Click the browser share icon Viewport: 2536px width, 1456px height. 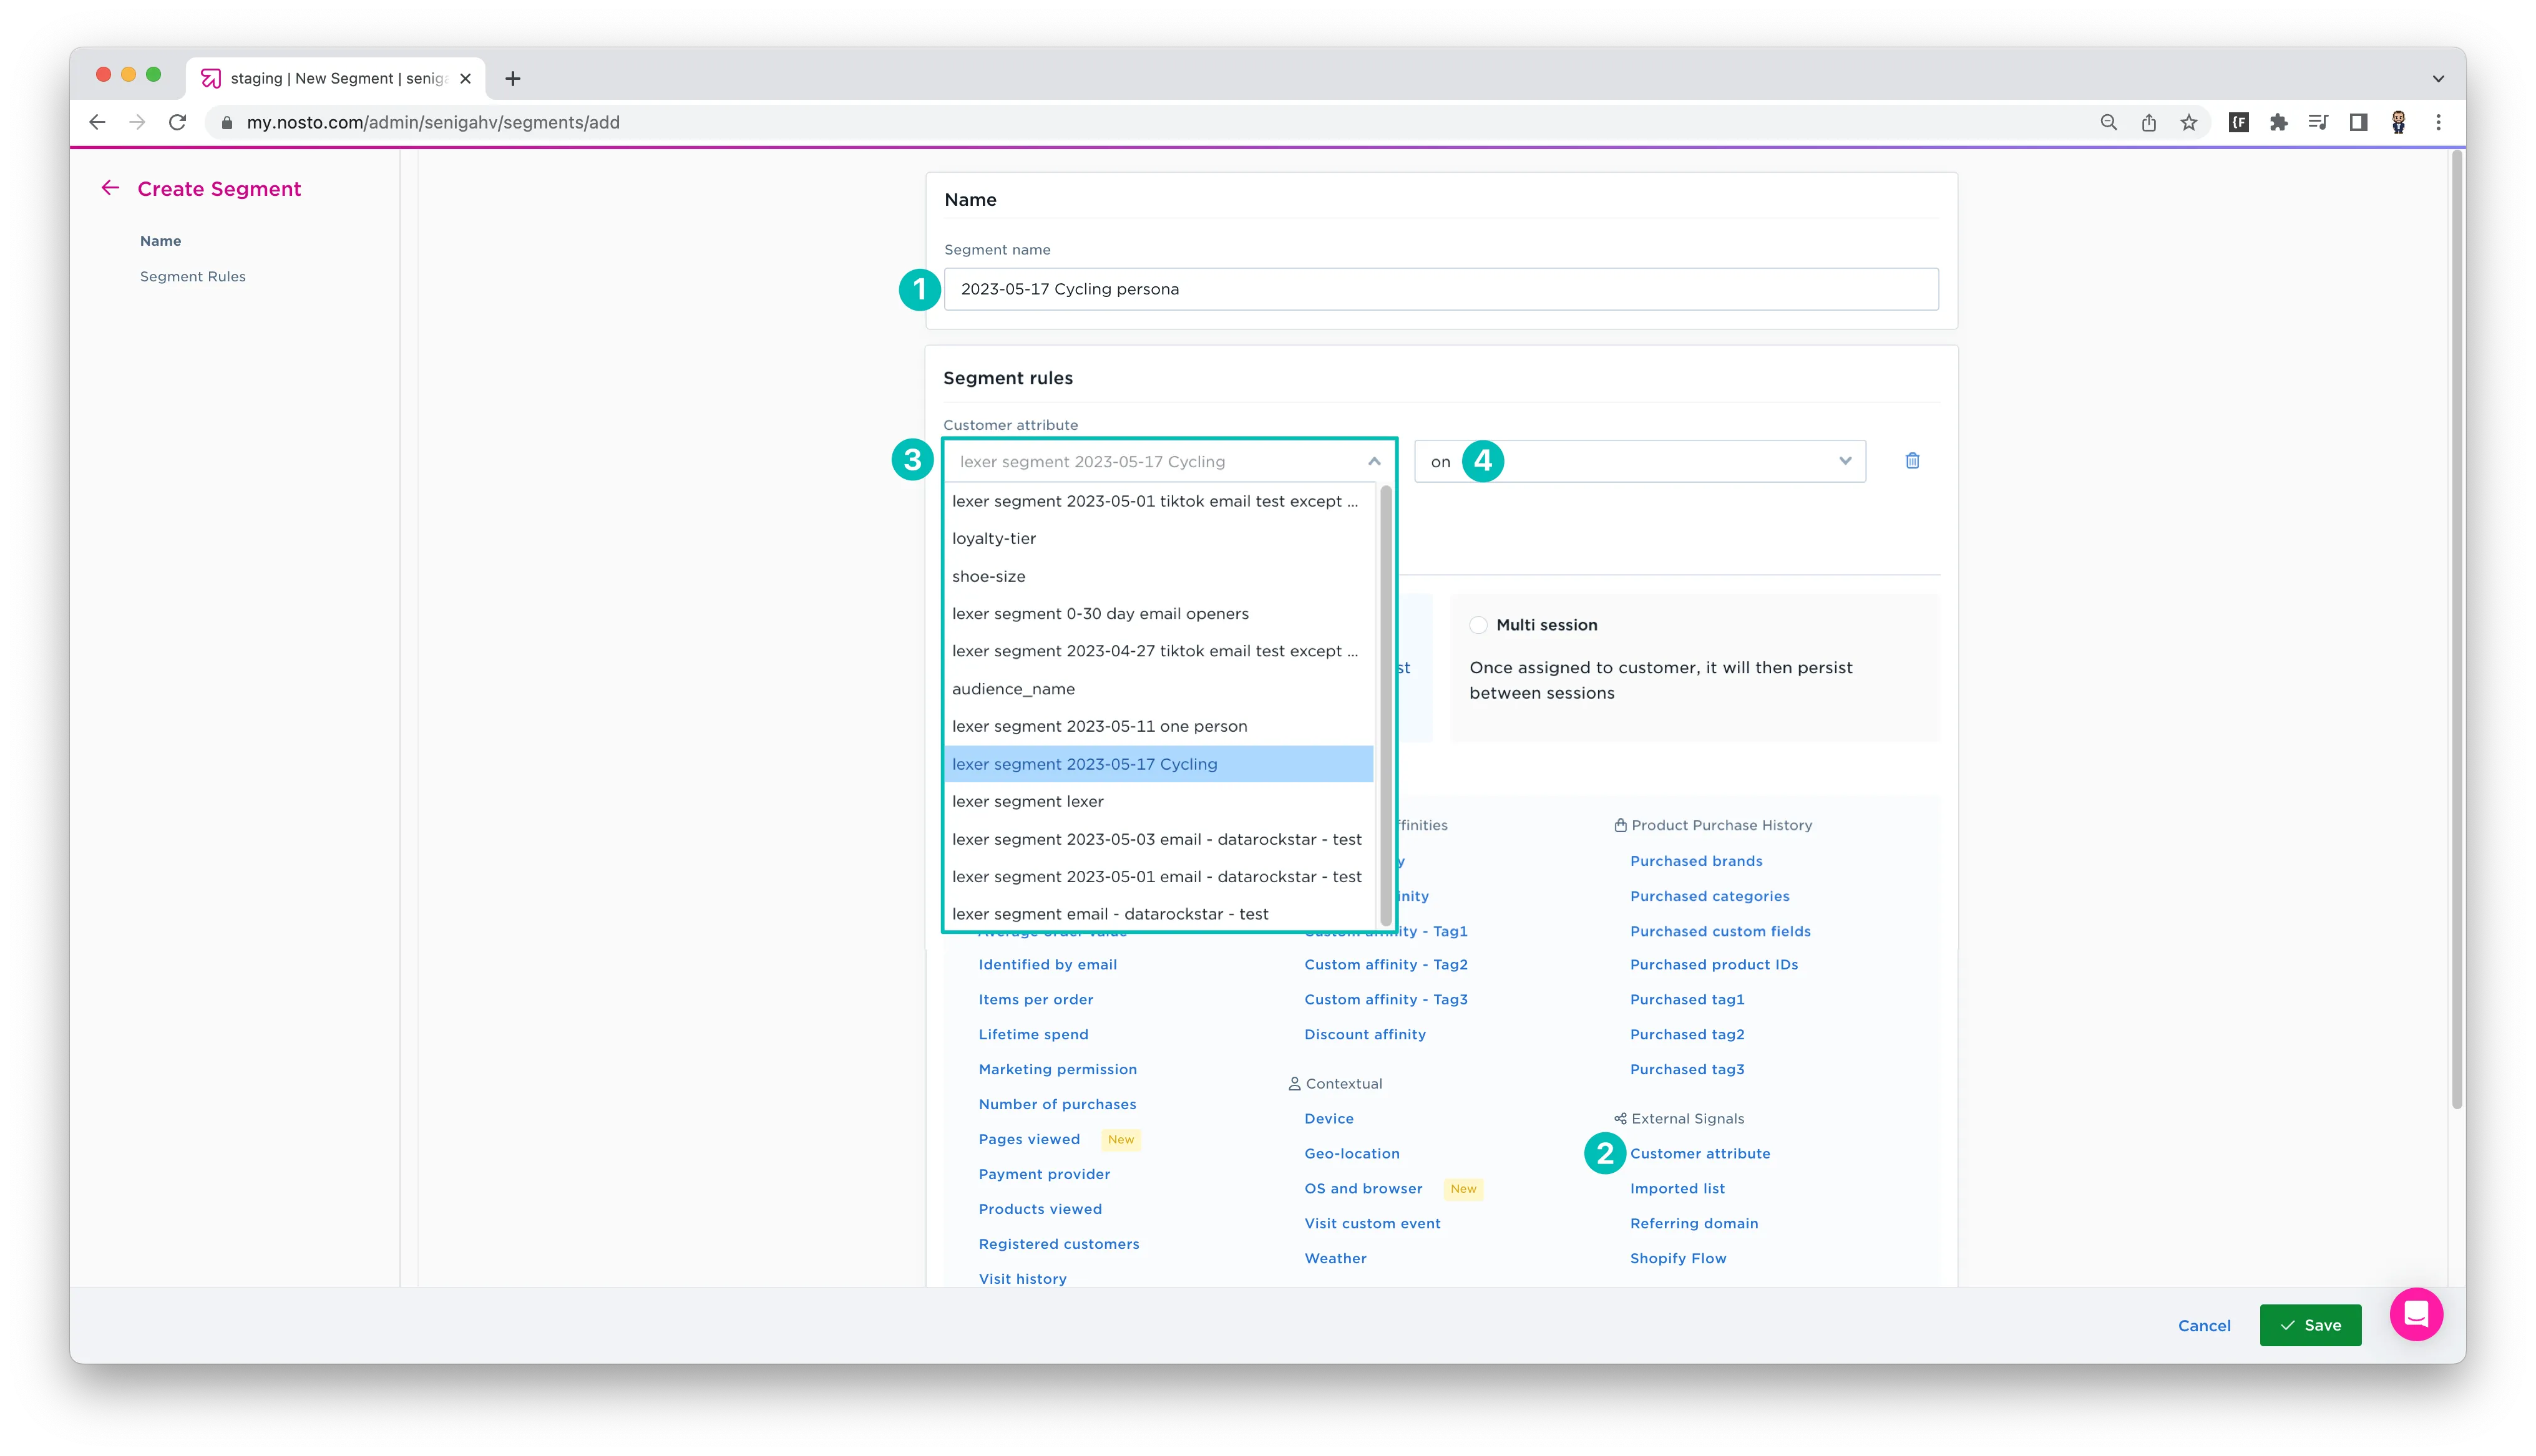click(2149, 122)
